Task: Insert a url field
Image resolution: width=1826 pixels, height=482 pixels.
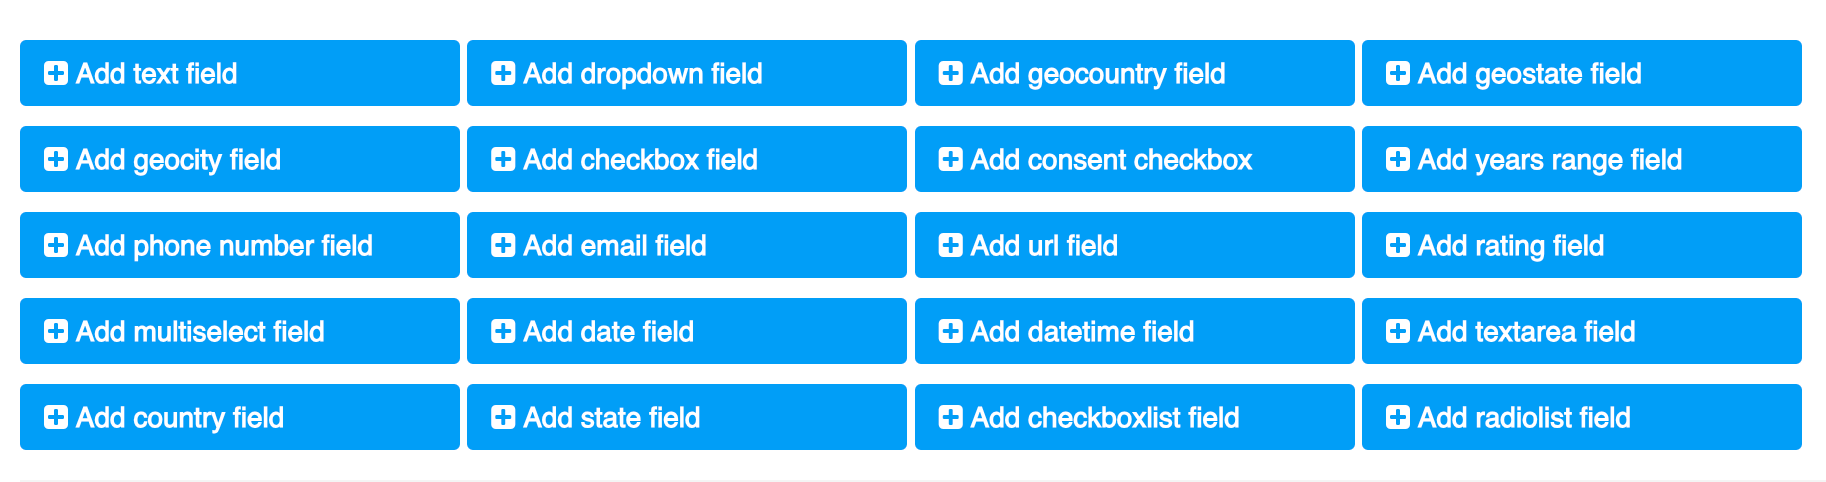Action: 1134,245
